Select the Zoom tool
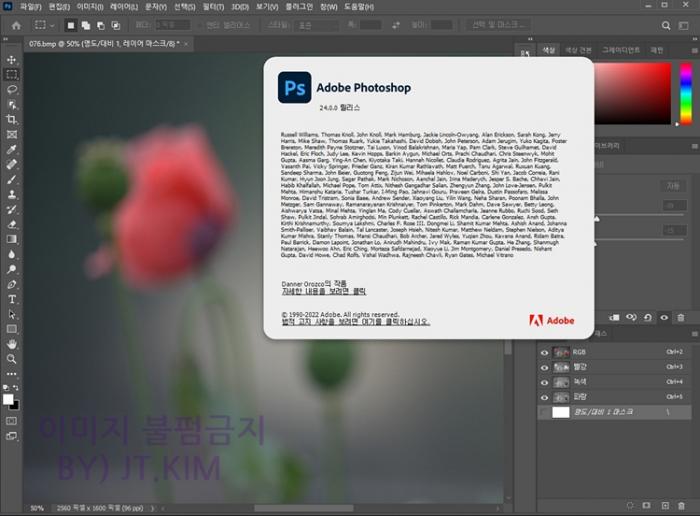Image resolution: width=700 pixels, height=516 pixels. pyautogui.click(x=12, y=359)
